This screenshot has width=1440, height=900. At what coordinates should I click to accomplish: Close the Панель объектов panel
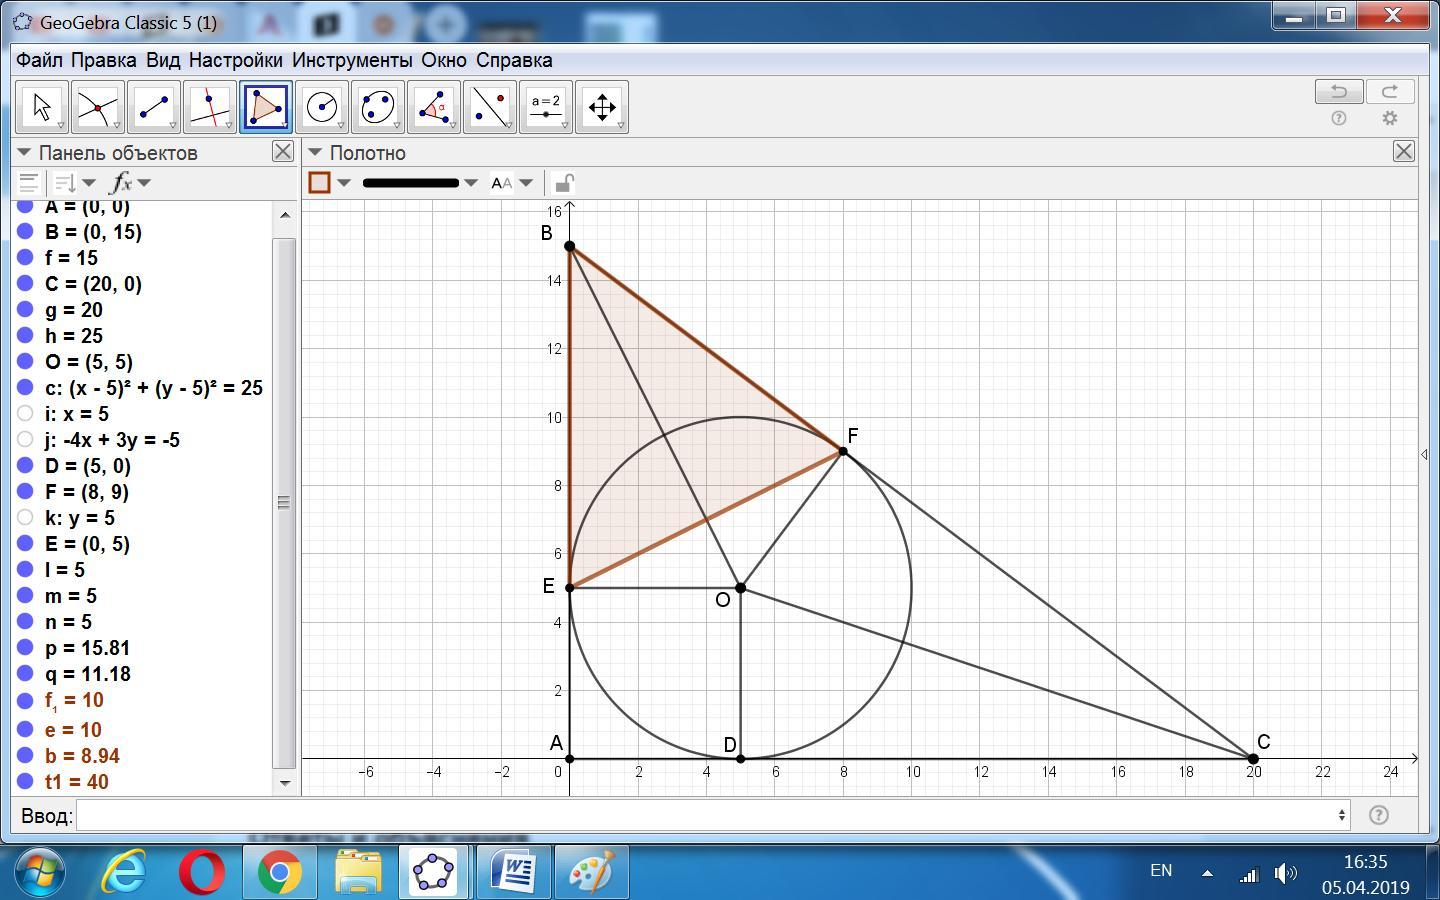(x=283, y=152)
